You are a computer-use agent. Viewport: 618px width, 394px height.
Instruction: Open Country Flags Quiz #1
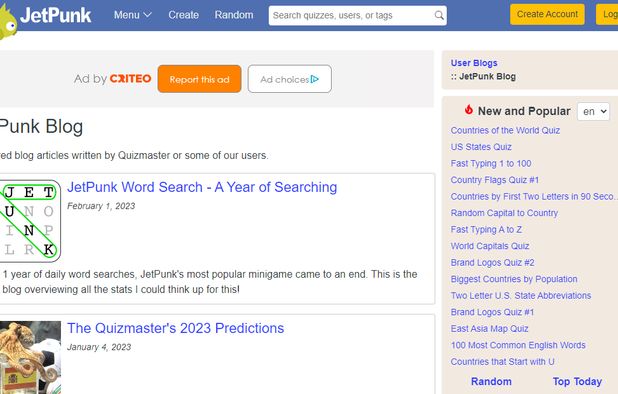click(x=495, y=180)
